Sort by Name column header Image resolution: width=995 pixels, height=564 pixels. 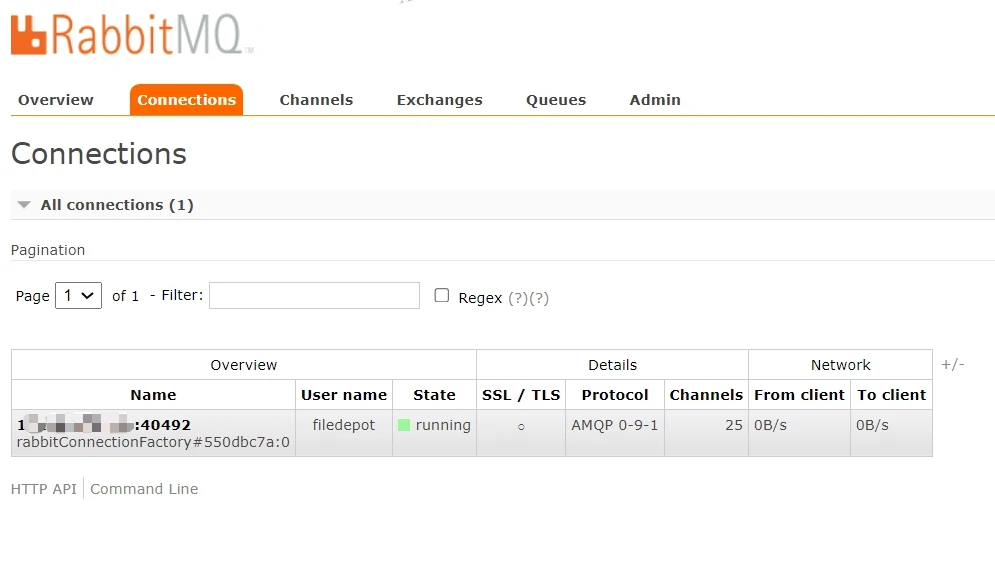click(153, 395)
